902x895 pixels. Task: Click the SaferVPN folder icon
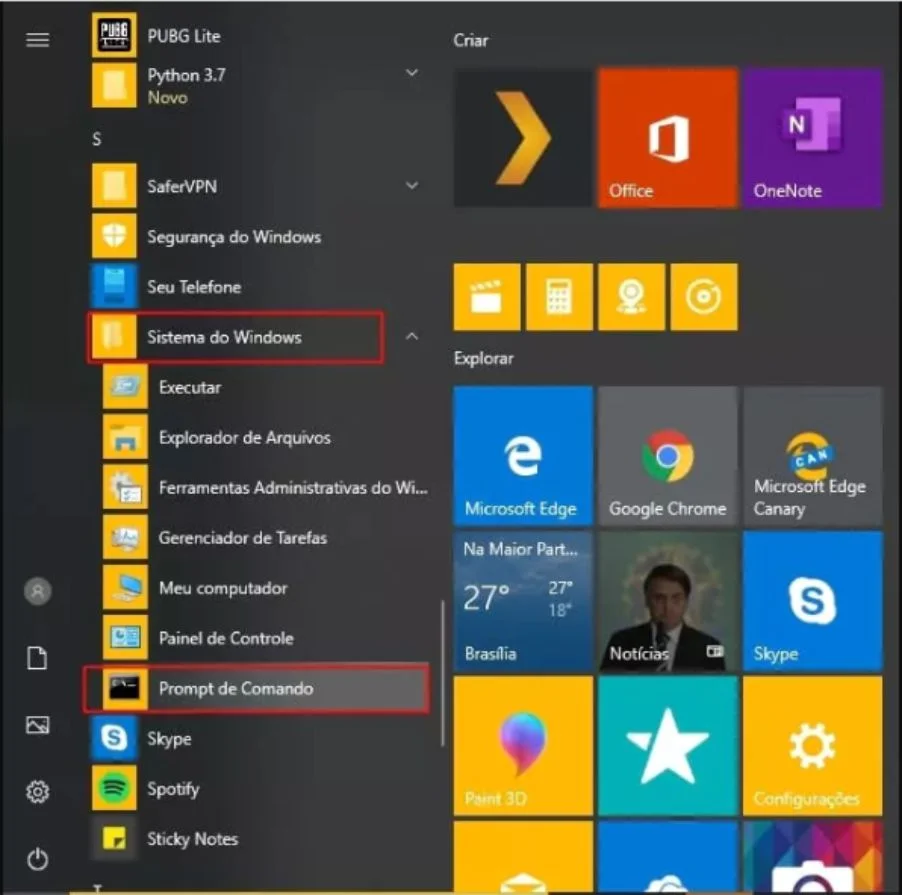coord(114,186)
